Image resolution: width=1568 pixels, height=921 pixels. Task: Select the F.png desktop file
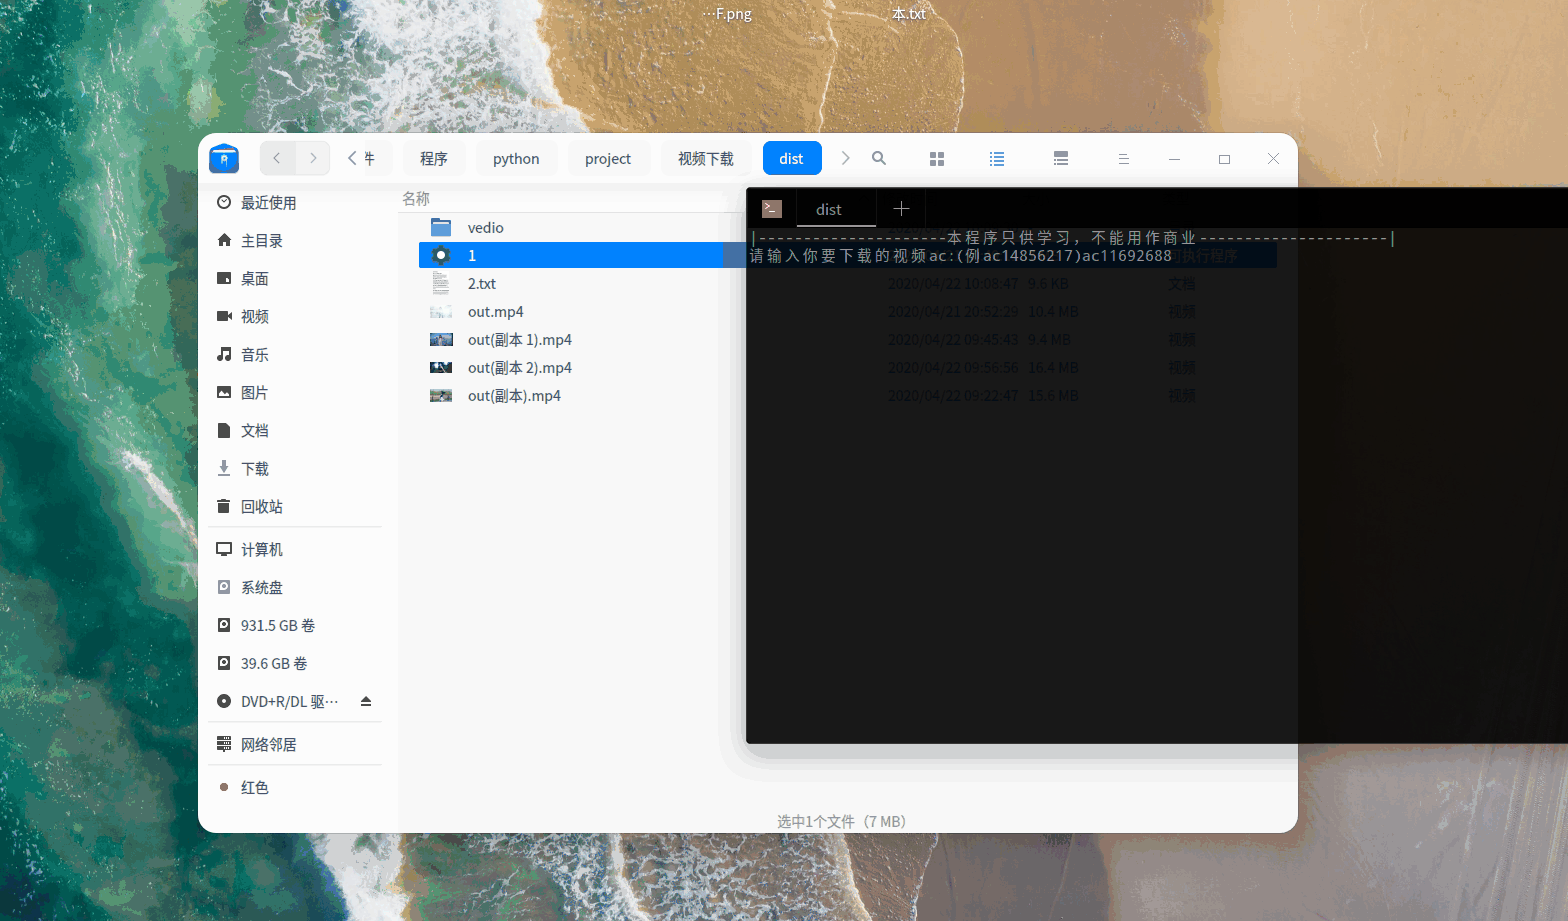point(727,14)
